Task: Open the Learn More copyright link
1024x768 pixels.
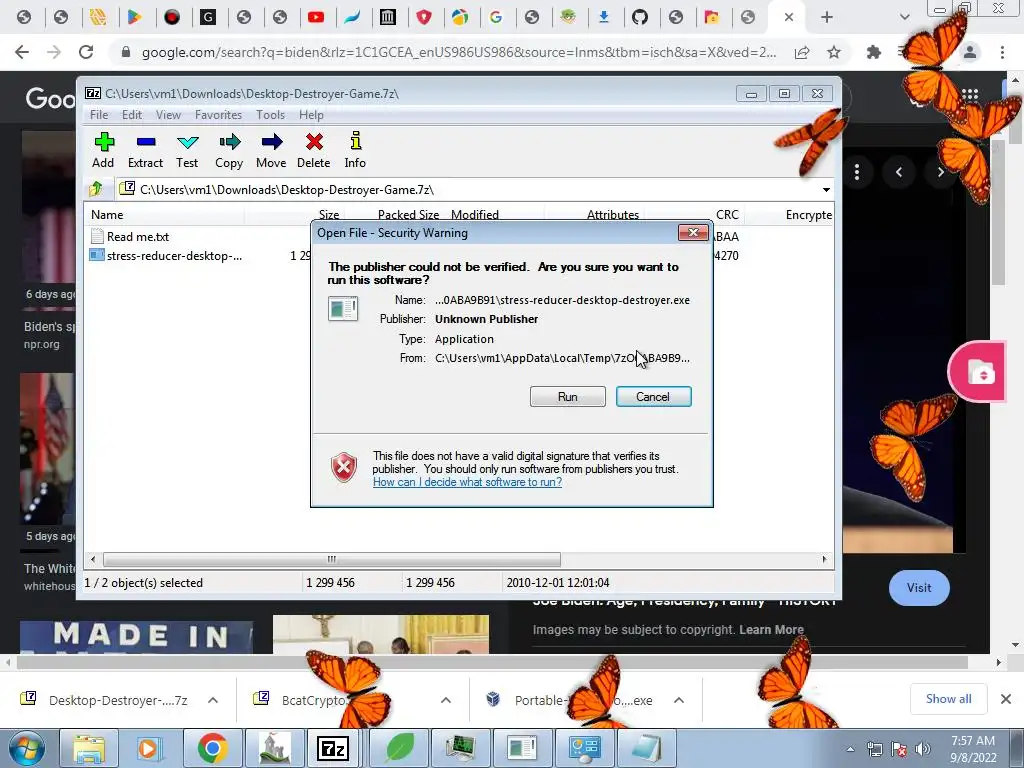Action: [771, 630]
